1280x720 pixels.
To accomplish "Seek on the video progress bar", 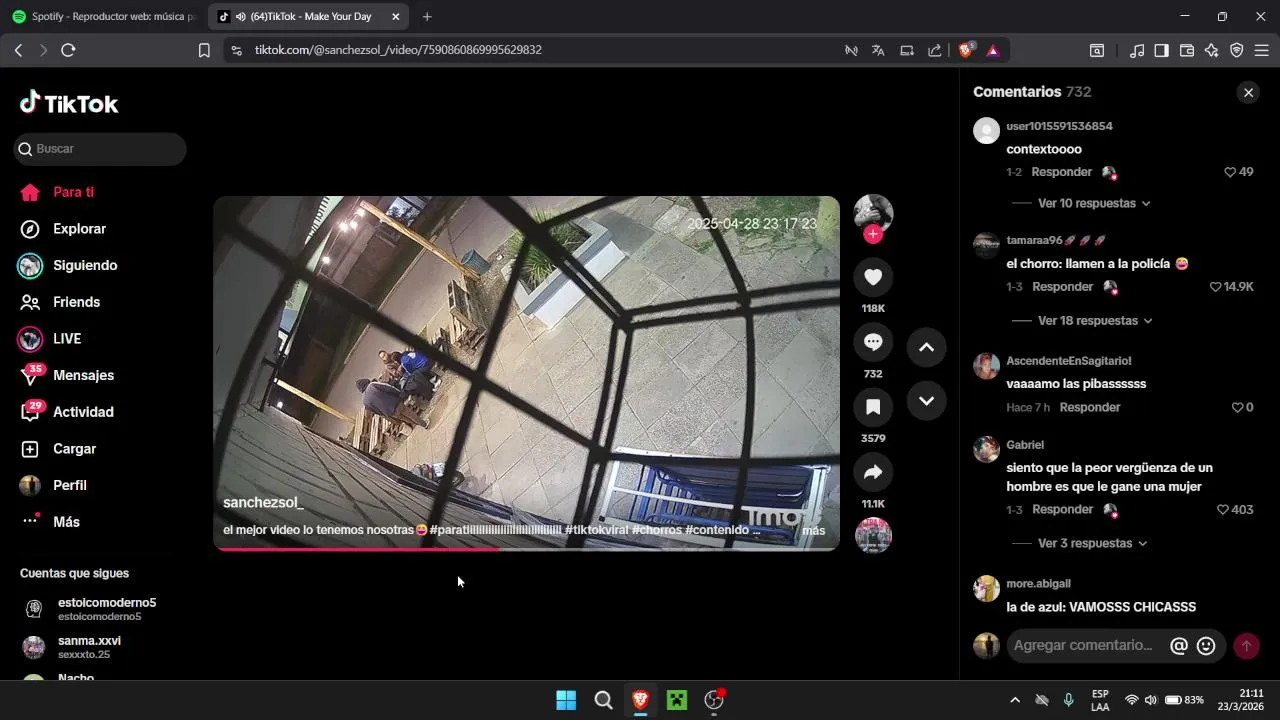I will pyautogui.click(x=526, y=548).
